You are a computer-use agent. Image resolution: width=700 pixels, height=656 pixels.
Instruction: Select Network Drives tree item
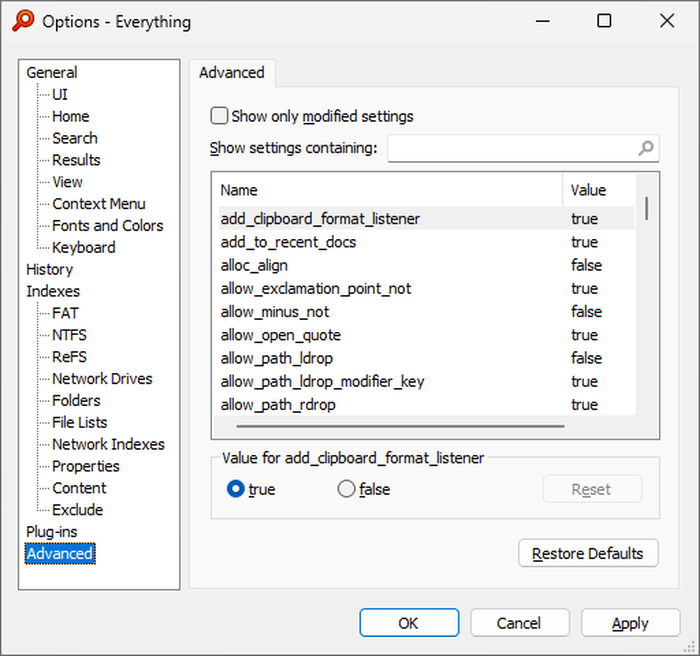pos(102,379)
